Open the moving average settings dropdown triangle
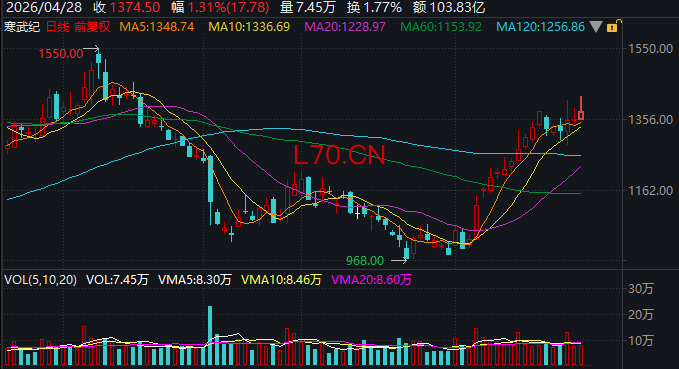Screen dimensions: 679x369 click(x=596, y=27)
